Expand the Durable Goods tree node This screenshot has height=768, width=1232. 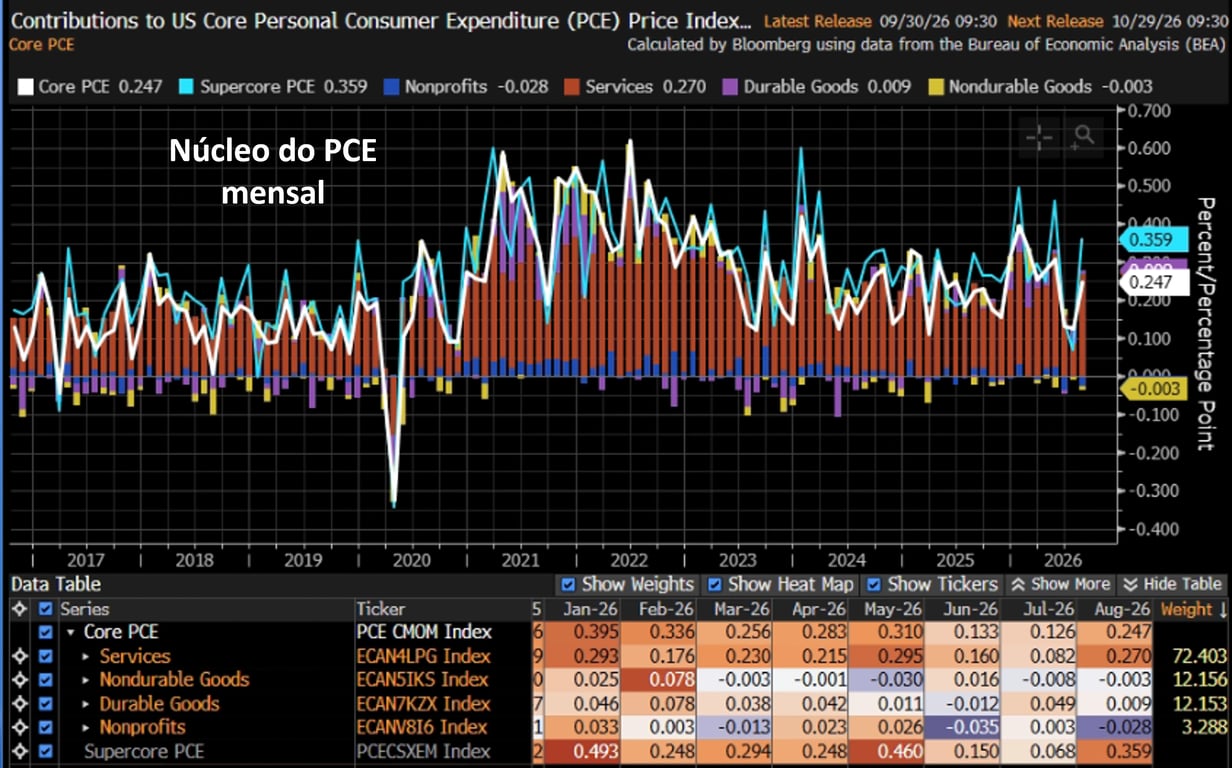point(86,704)
